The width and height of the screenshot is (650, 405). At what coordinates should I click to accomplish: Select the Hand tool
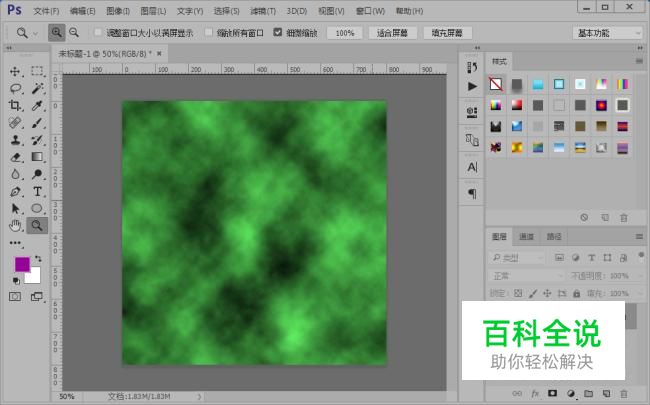(15, 226)
